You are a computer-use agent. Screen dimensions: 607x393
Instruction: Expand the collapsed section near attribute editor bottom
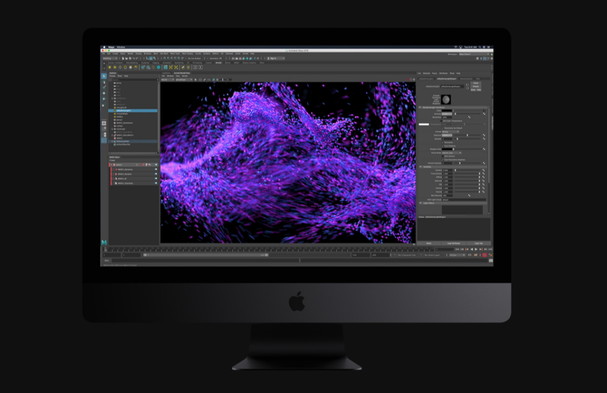[420, 203]
